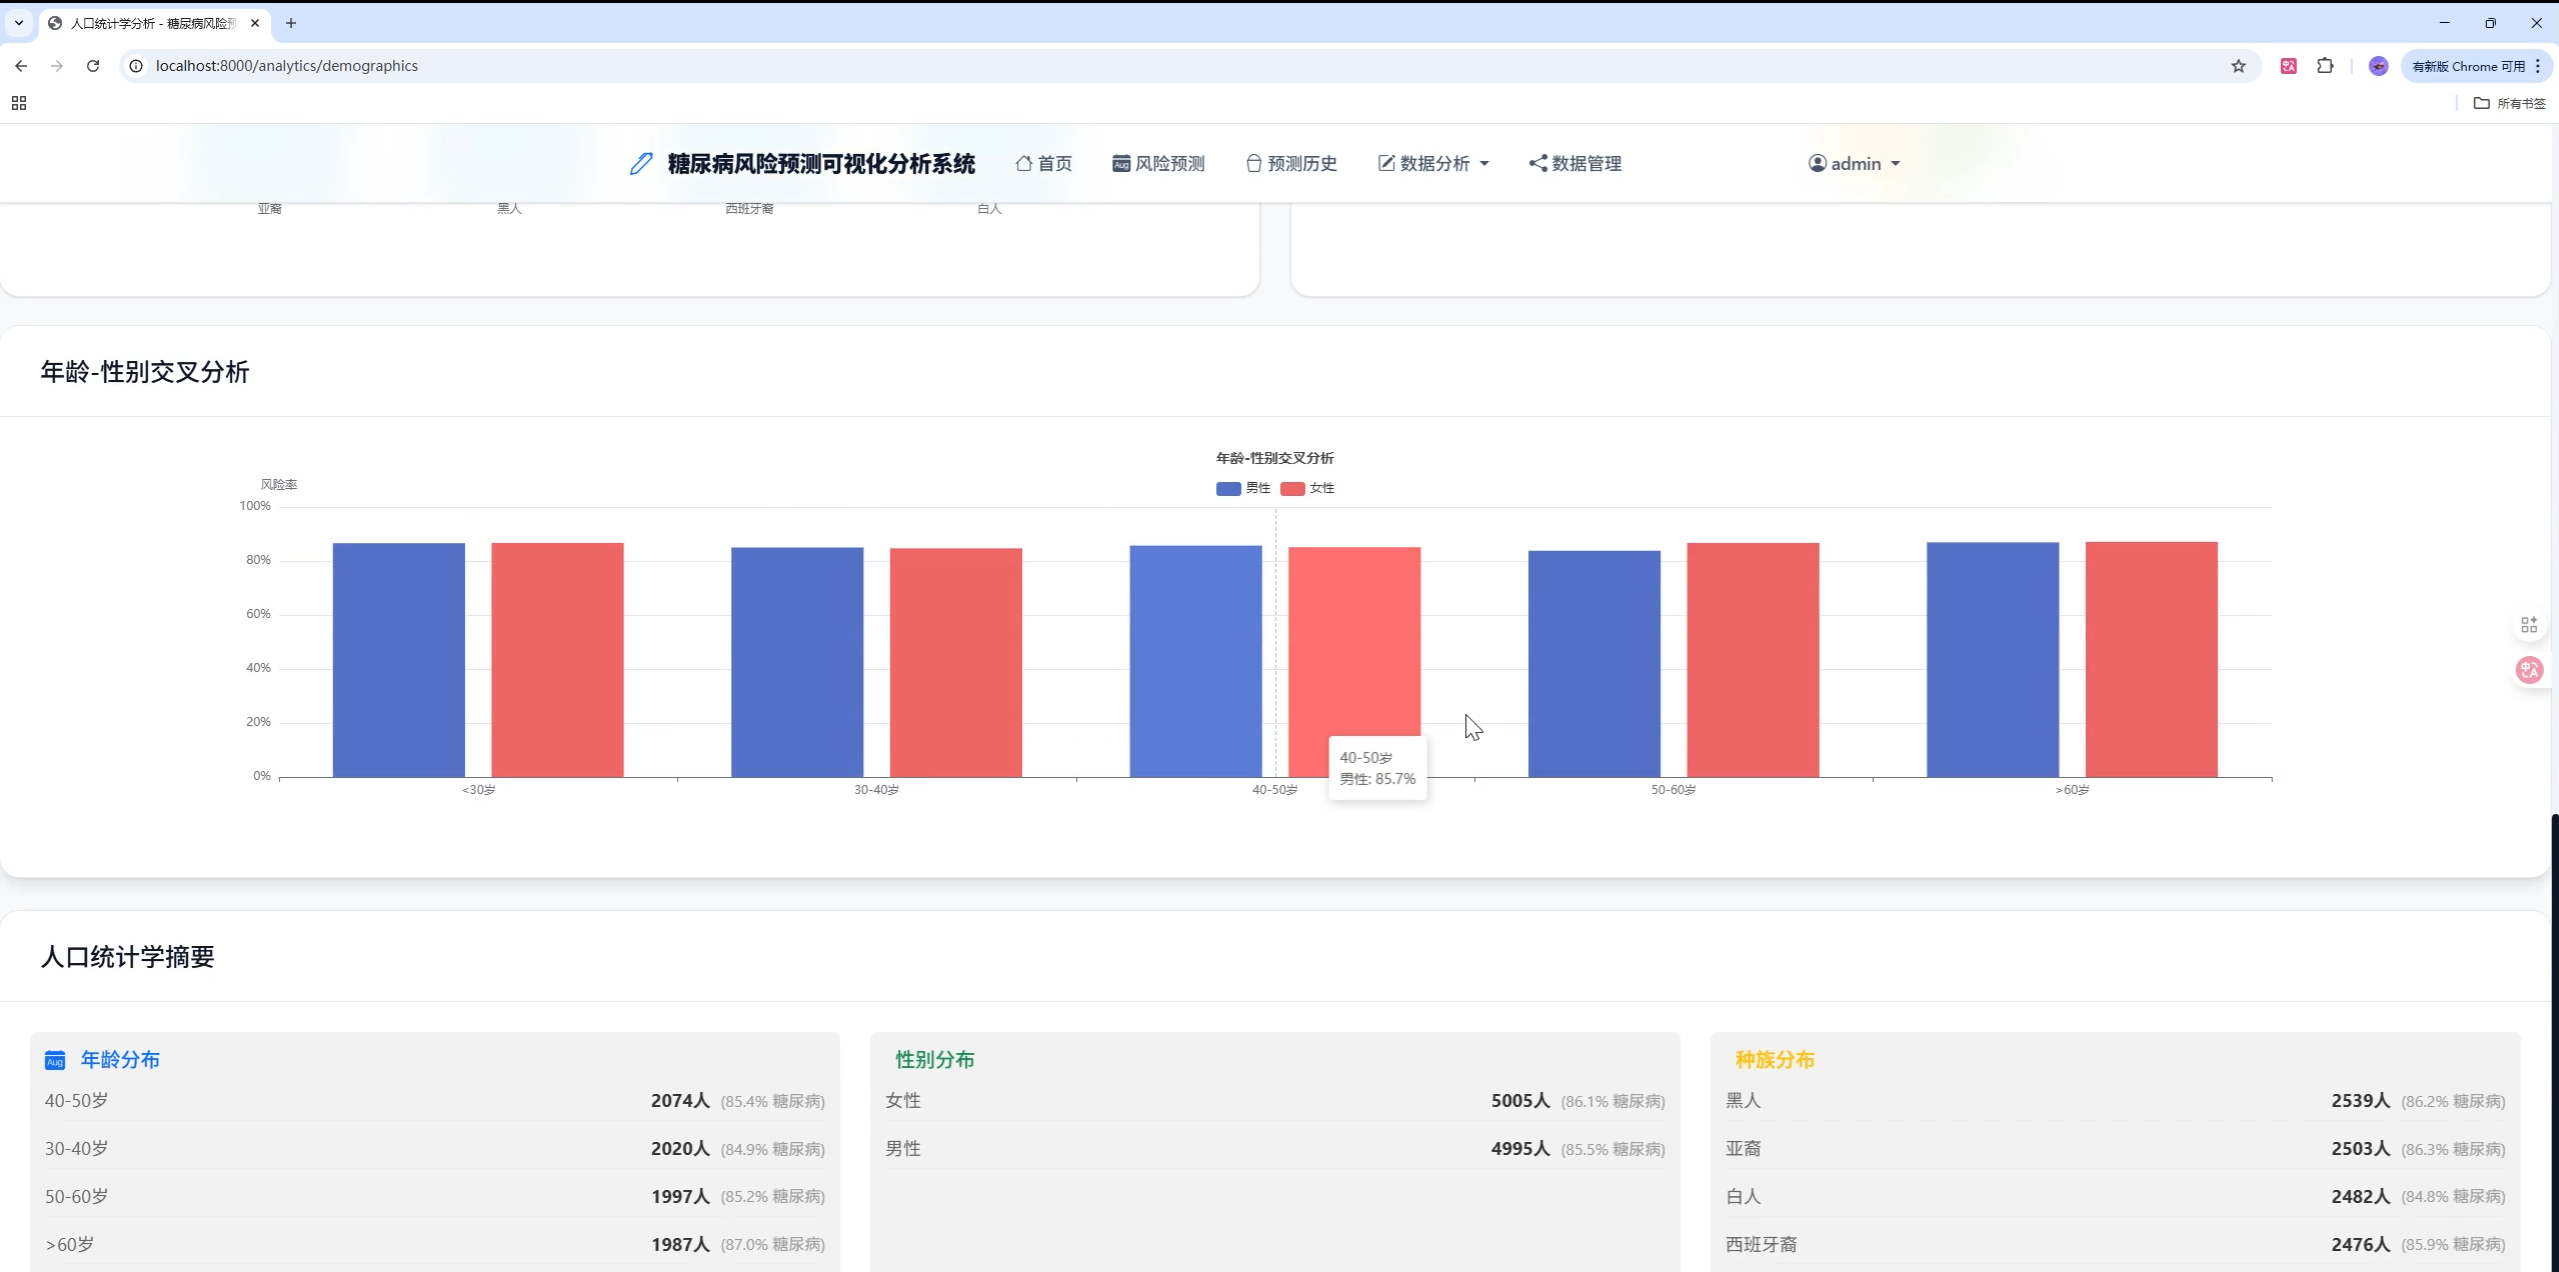Image resolution: width=2559 pixels, height=1272 pixels.
Task: Switch to 风险预测 menu item
Action: point(1170,163)
